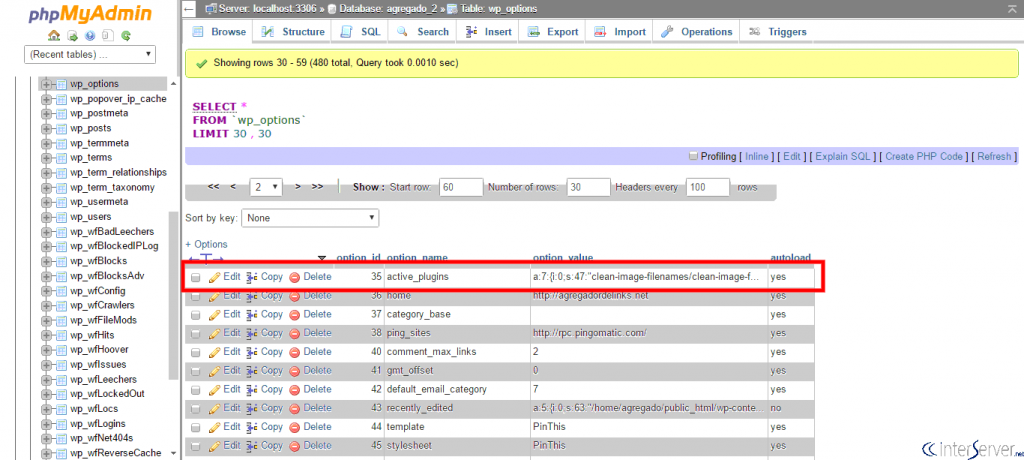The height and width of the screenshot is (460, 1024).
Task: Click the Inline edit link
Action: (x=756, y=157)
